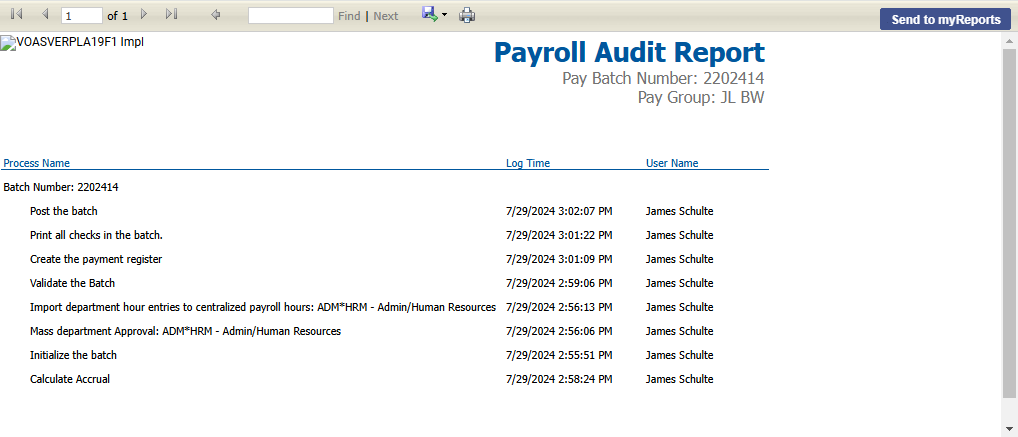The width and height of the screenshot is (1018, 437).
Task: Select 'Create the payment register' row text
Action: (x=96, y=259)
